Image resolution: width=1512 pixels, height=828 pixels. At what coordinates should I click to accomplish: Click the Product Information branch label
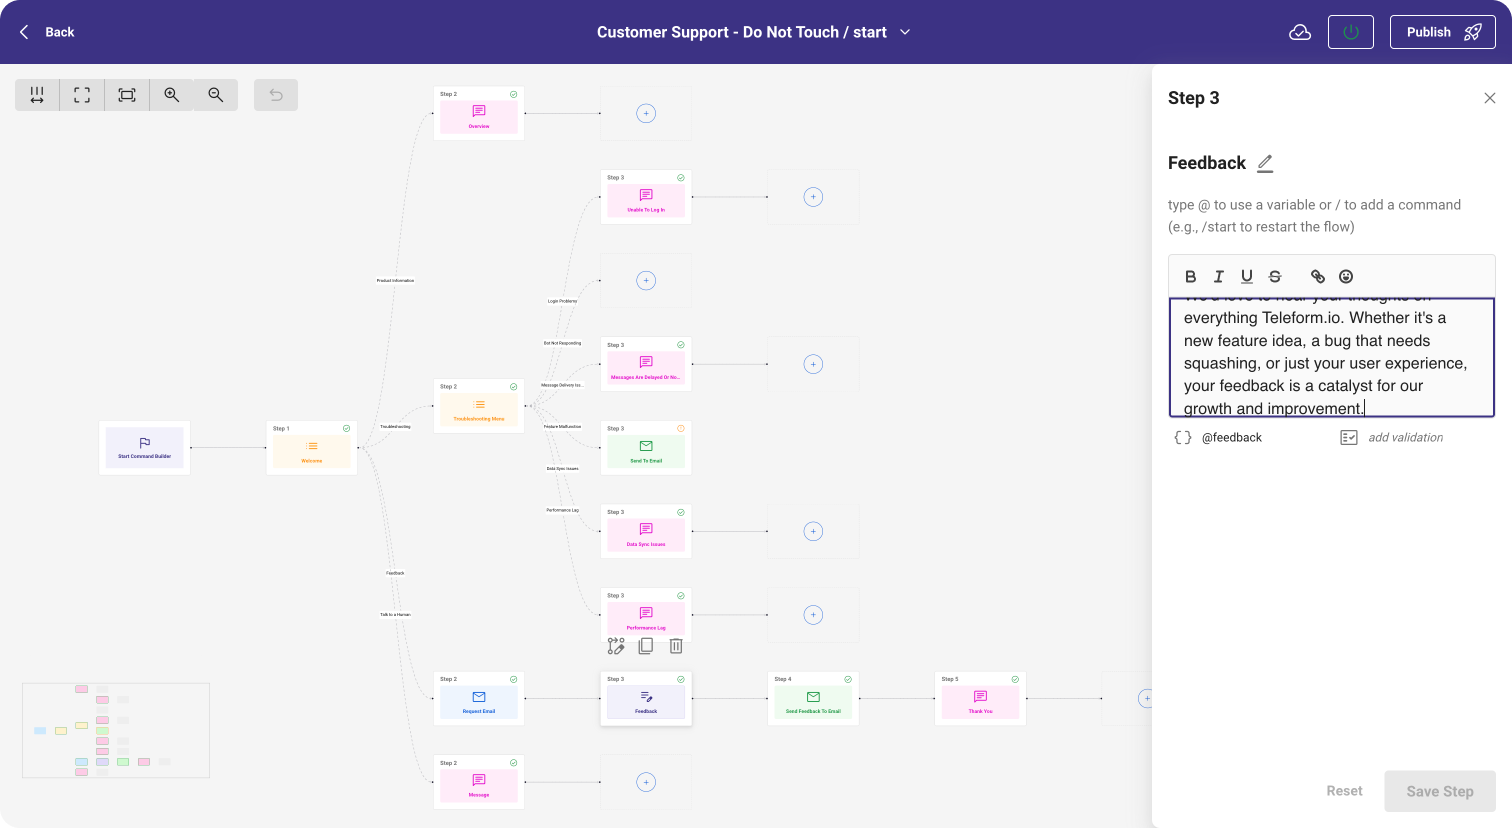395,281
